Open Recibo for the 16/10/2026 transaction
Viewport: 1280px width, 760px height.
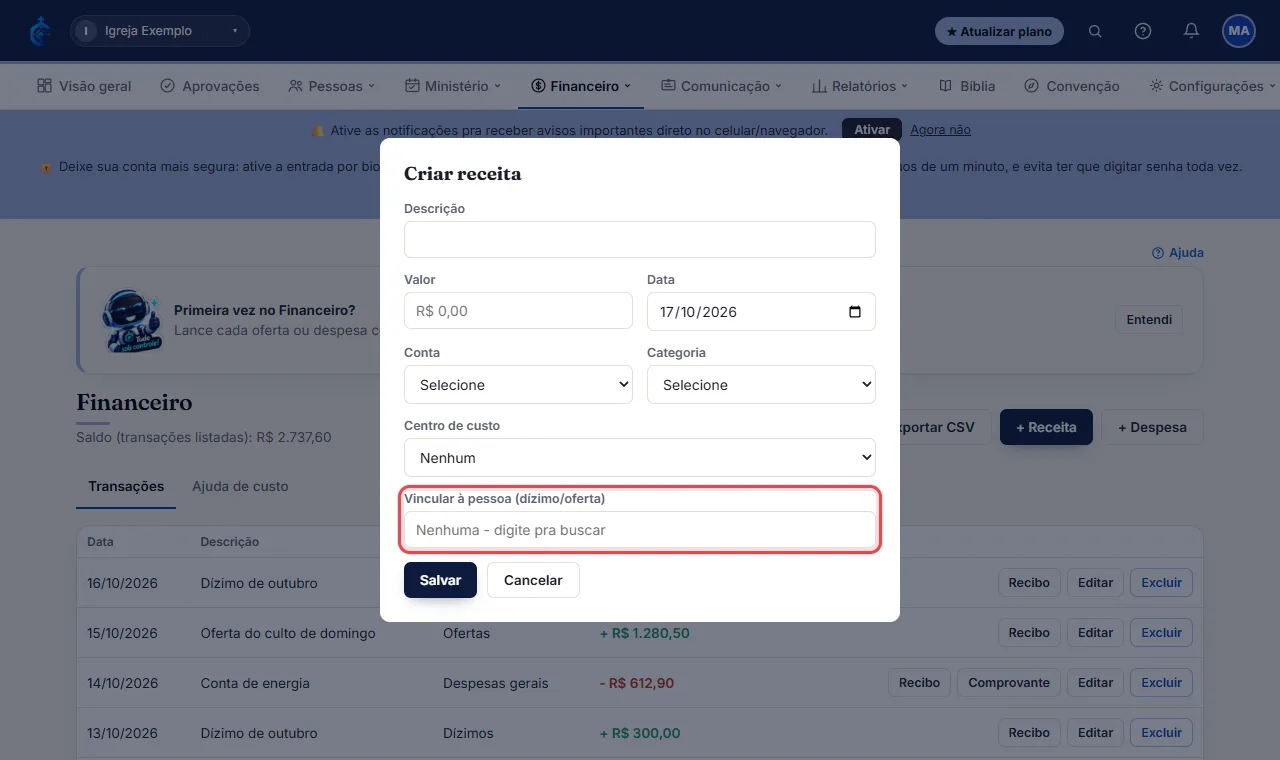point(1029,582)
